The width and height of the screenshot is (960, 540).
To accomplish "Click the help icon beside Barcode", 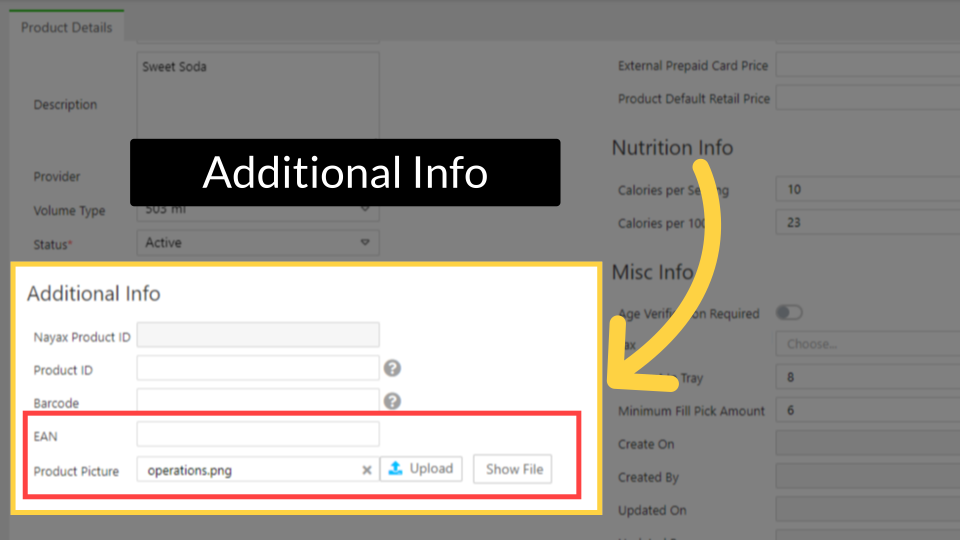I will (393, 401).
